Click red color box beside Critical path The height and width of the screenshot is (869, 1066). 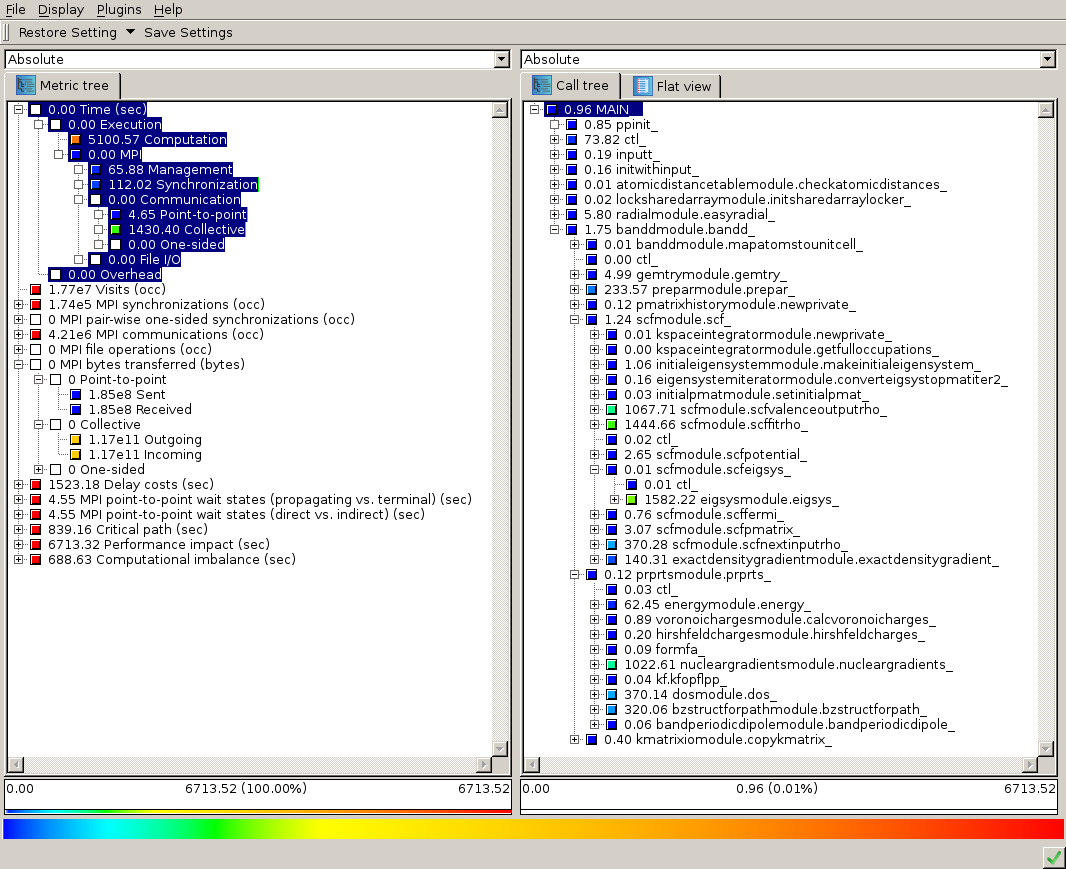pyautogui.click(x=36, y=530)
